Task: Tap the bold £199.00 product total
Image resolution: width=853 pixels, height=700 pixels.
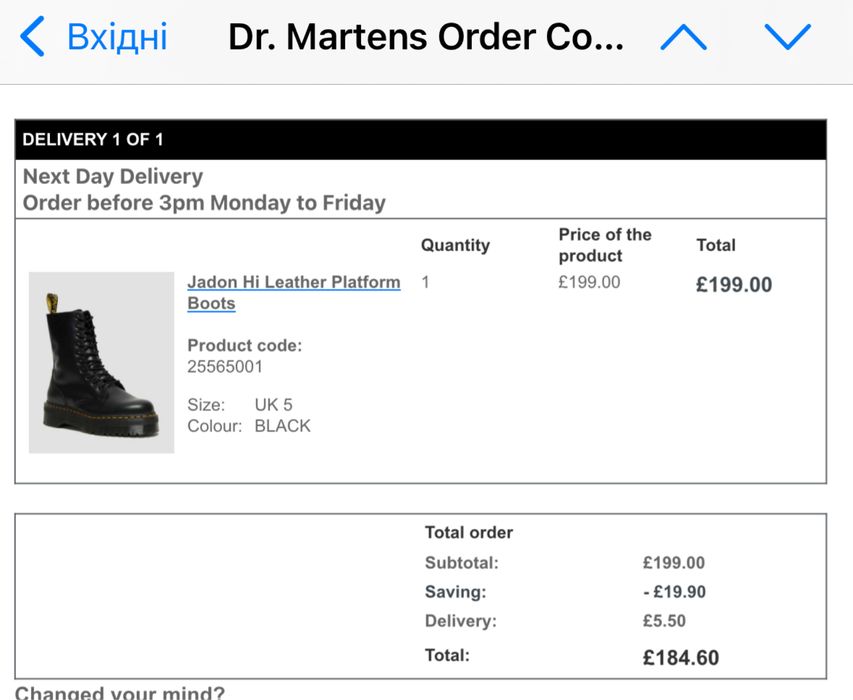Action: tap(734, 285)
